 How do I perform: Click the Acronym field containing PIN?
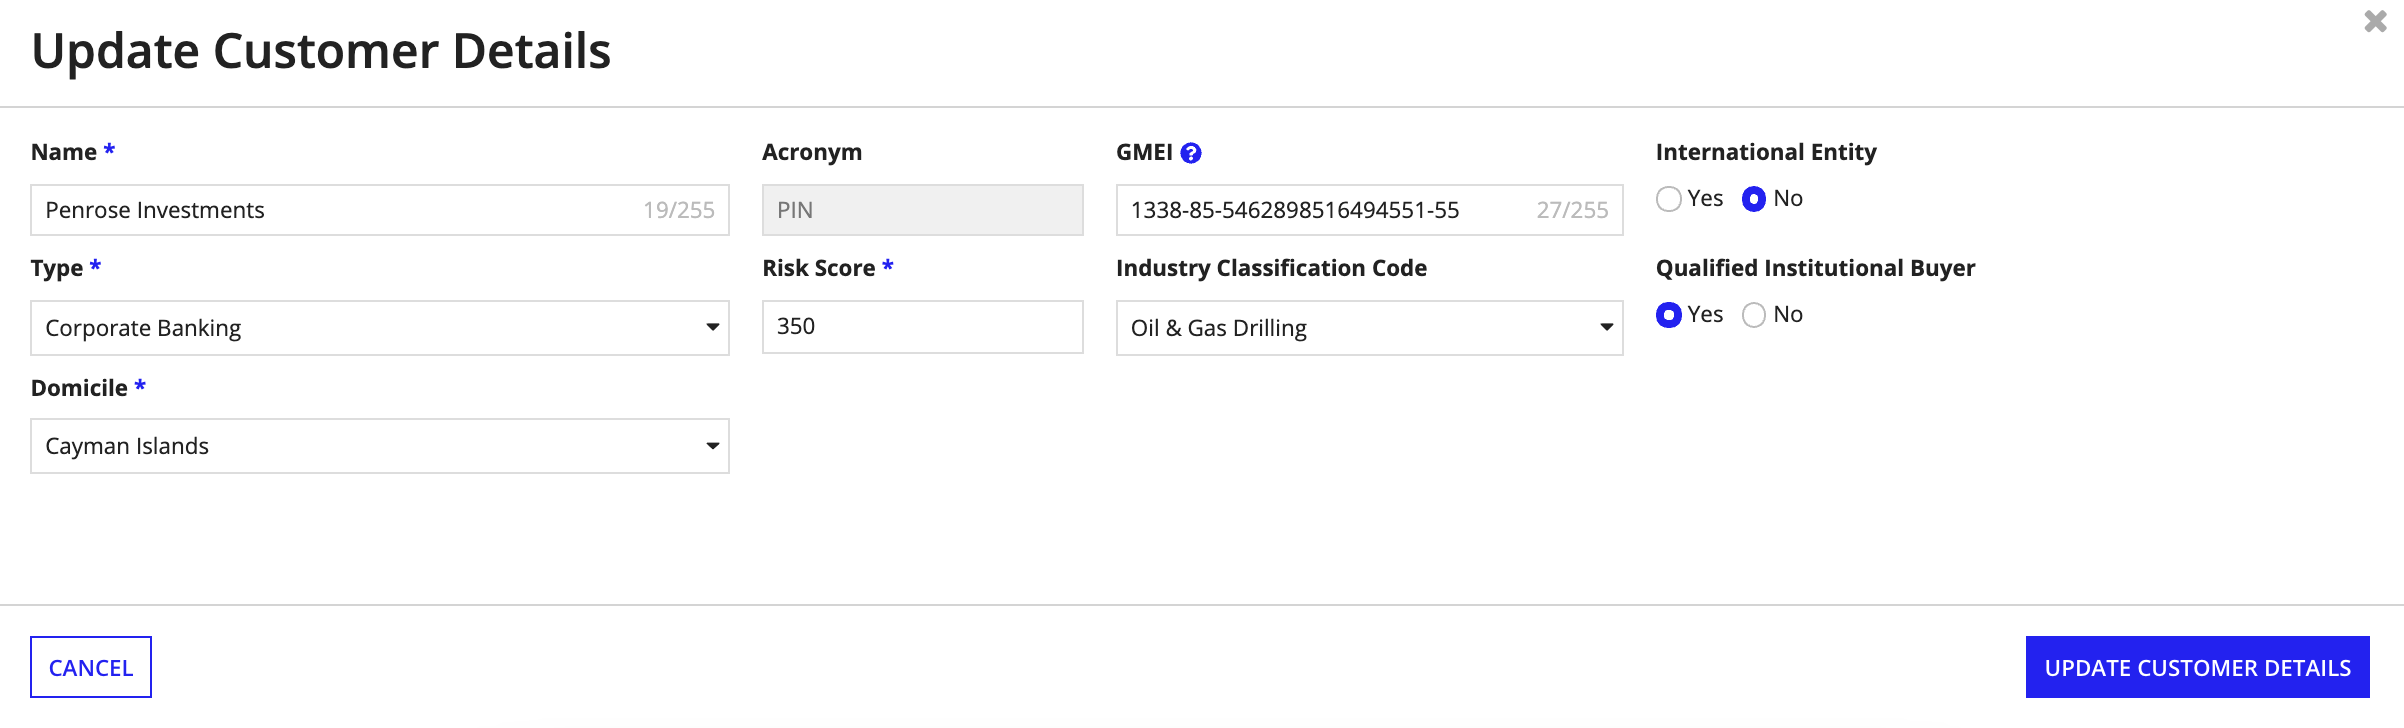(922, 210)
